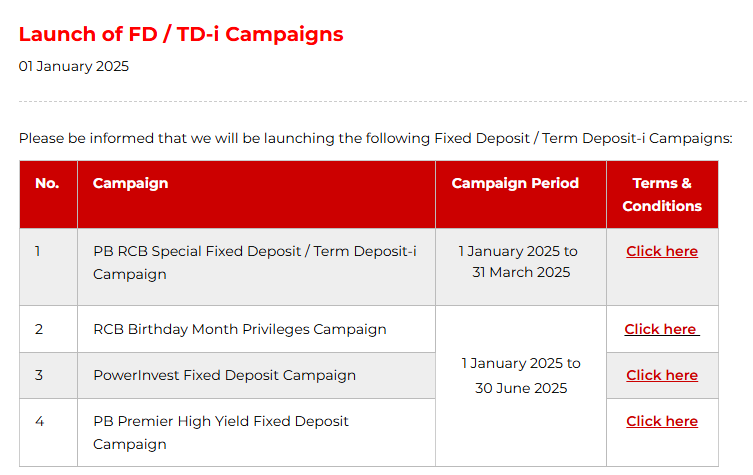Viewport: 753px width, 475px height.
Task: Click the "No." column header
Action: tap(47, 183)
